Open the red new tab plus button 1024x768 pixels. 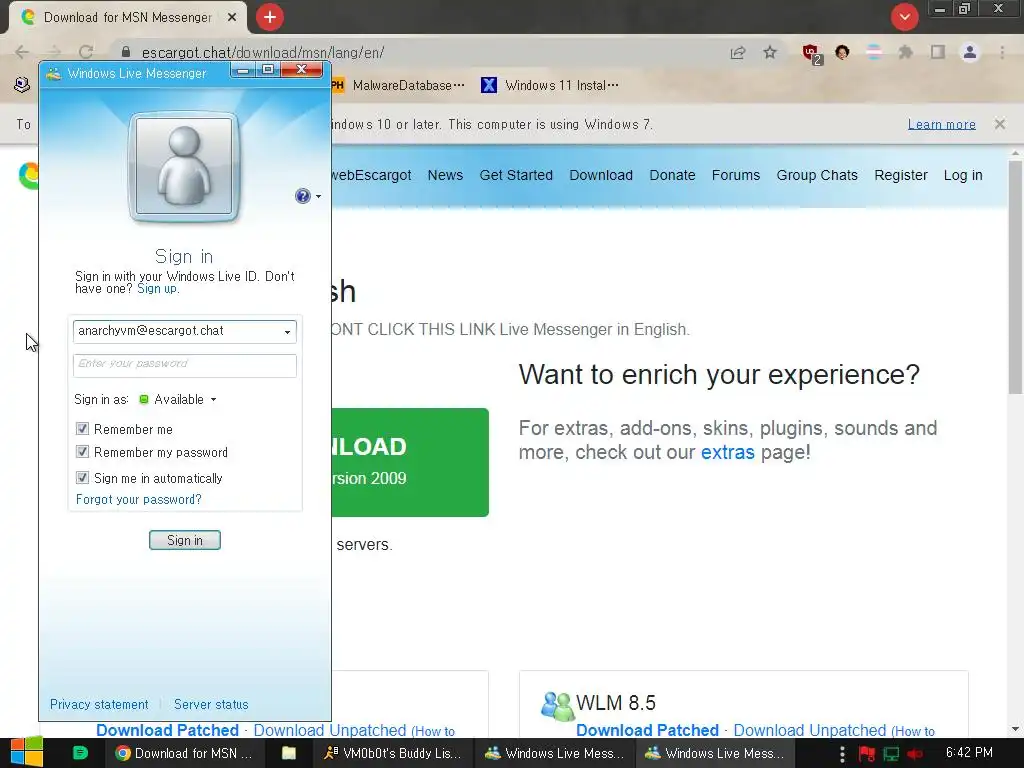(x=270, y=17)
